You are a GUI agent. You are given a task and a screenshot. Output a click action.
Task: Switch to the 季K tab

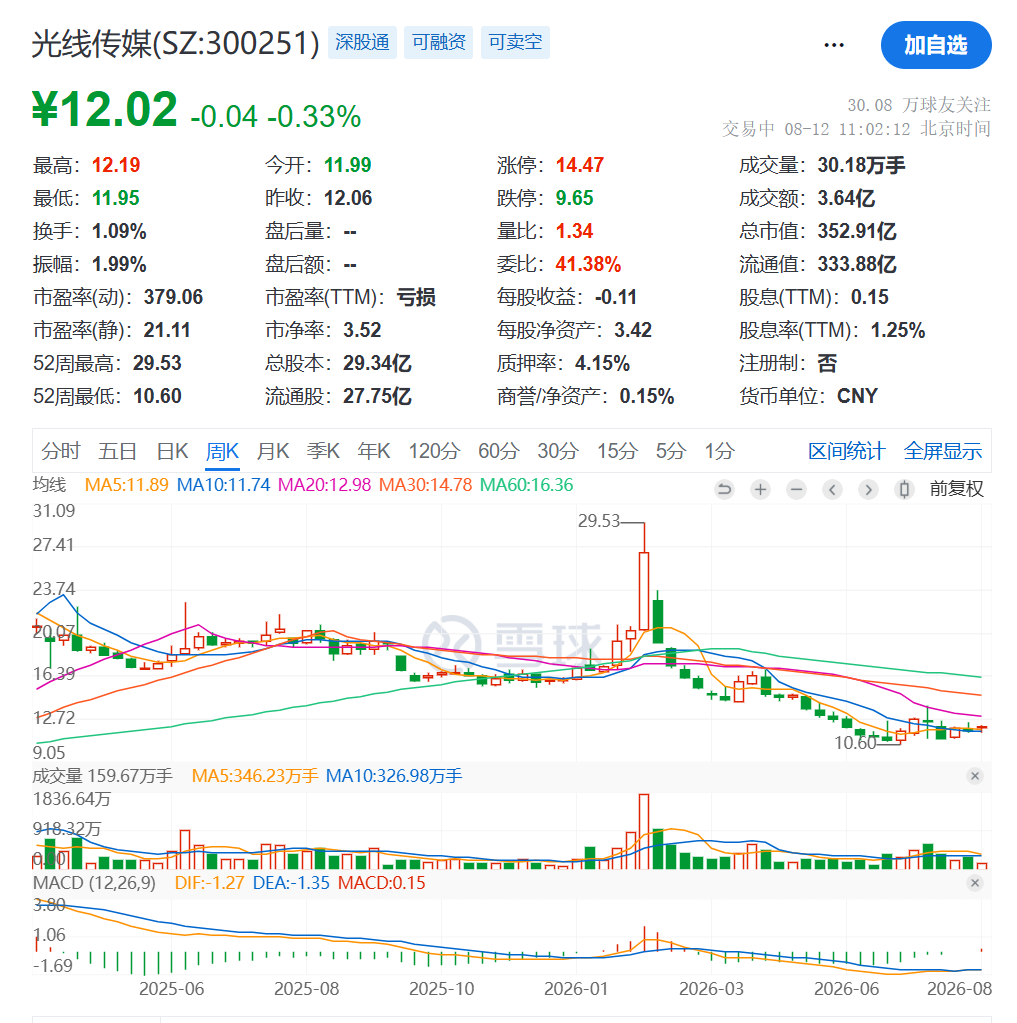pos(323,451)
